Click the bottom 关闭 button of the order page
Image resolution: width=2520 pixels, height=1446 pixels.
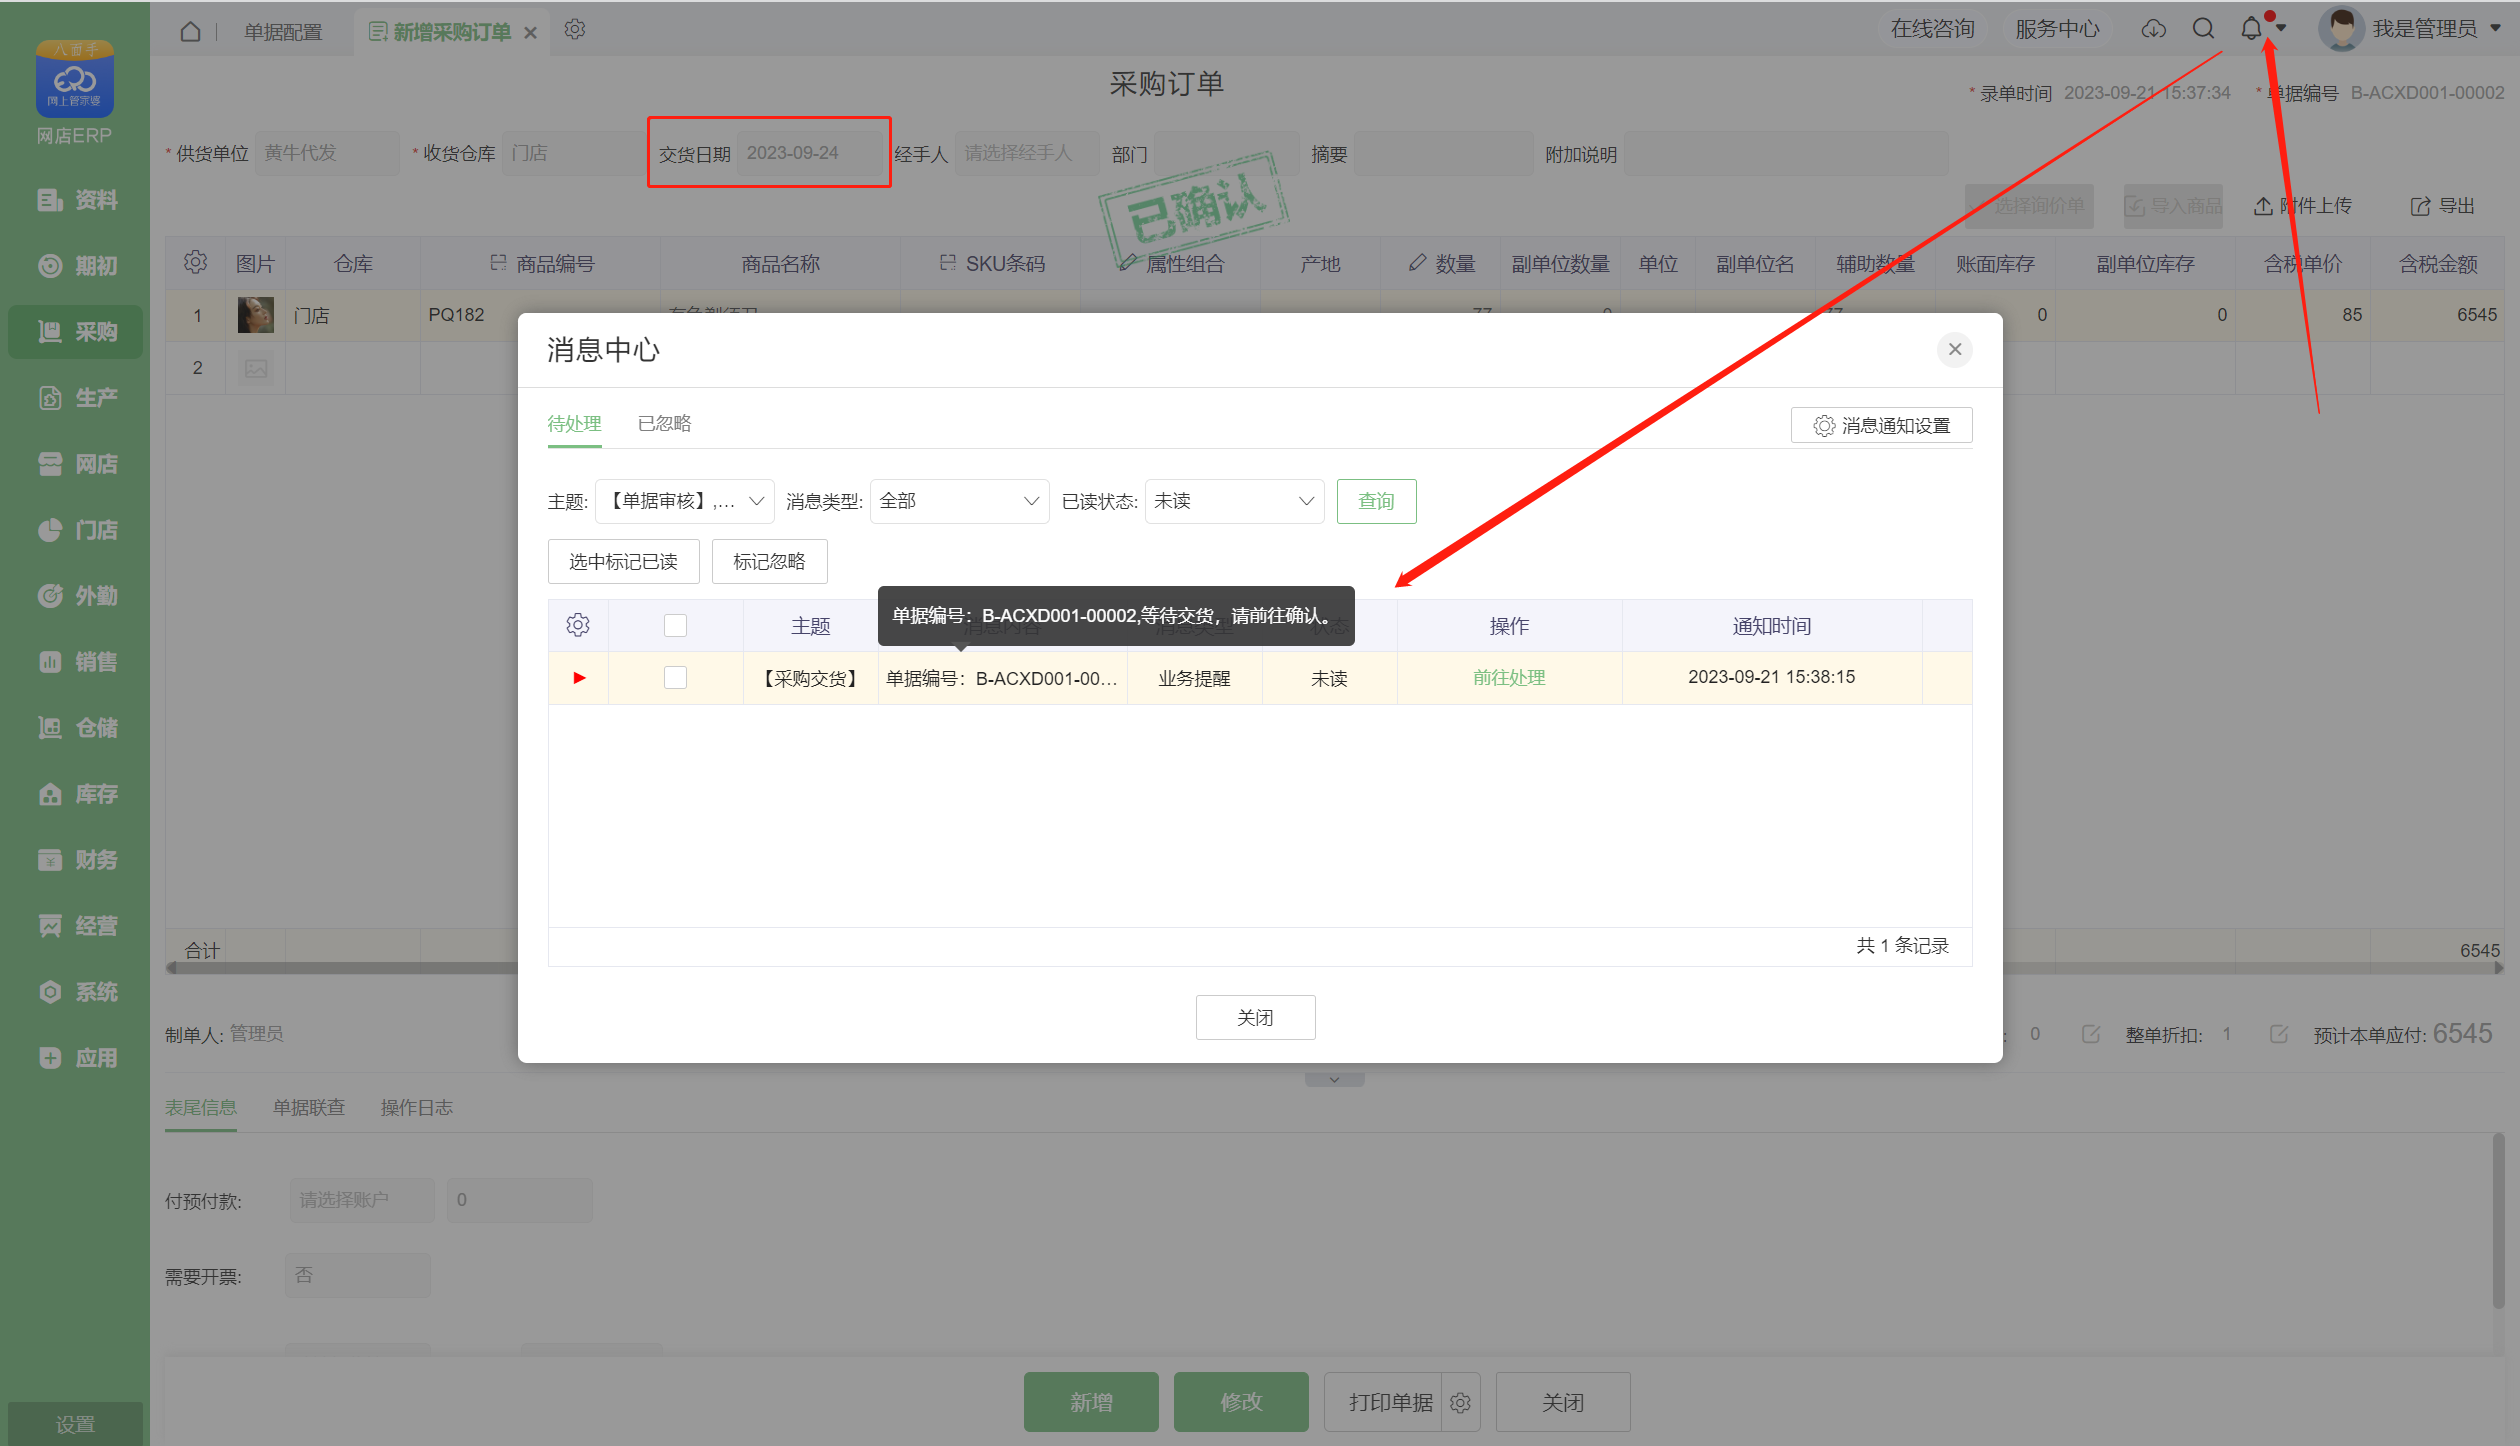coord(1563,1402)
